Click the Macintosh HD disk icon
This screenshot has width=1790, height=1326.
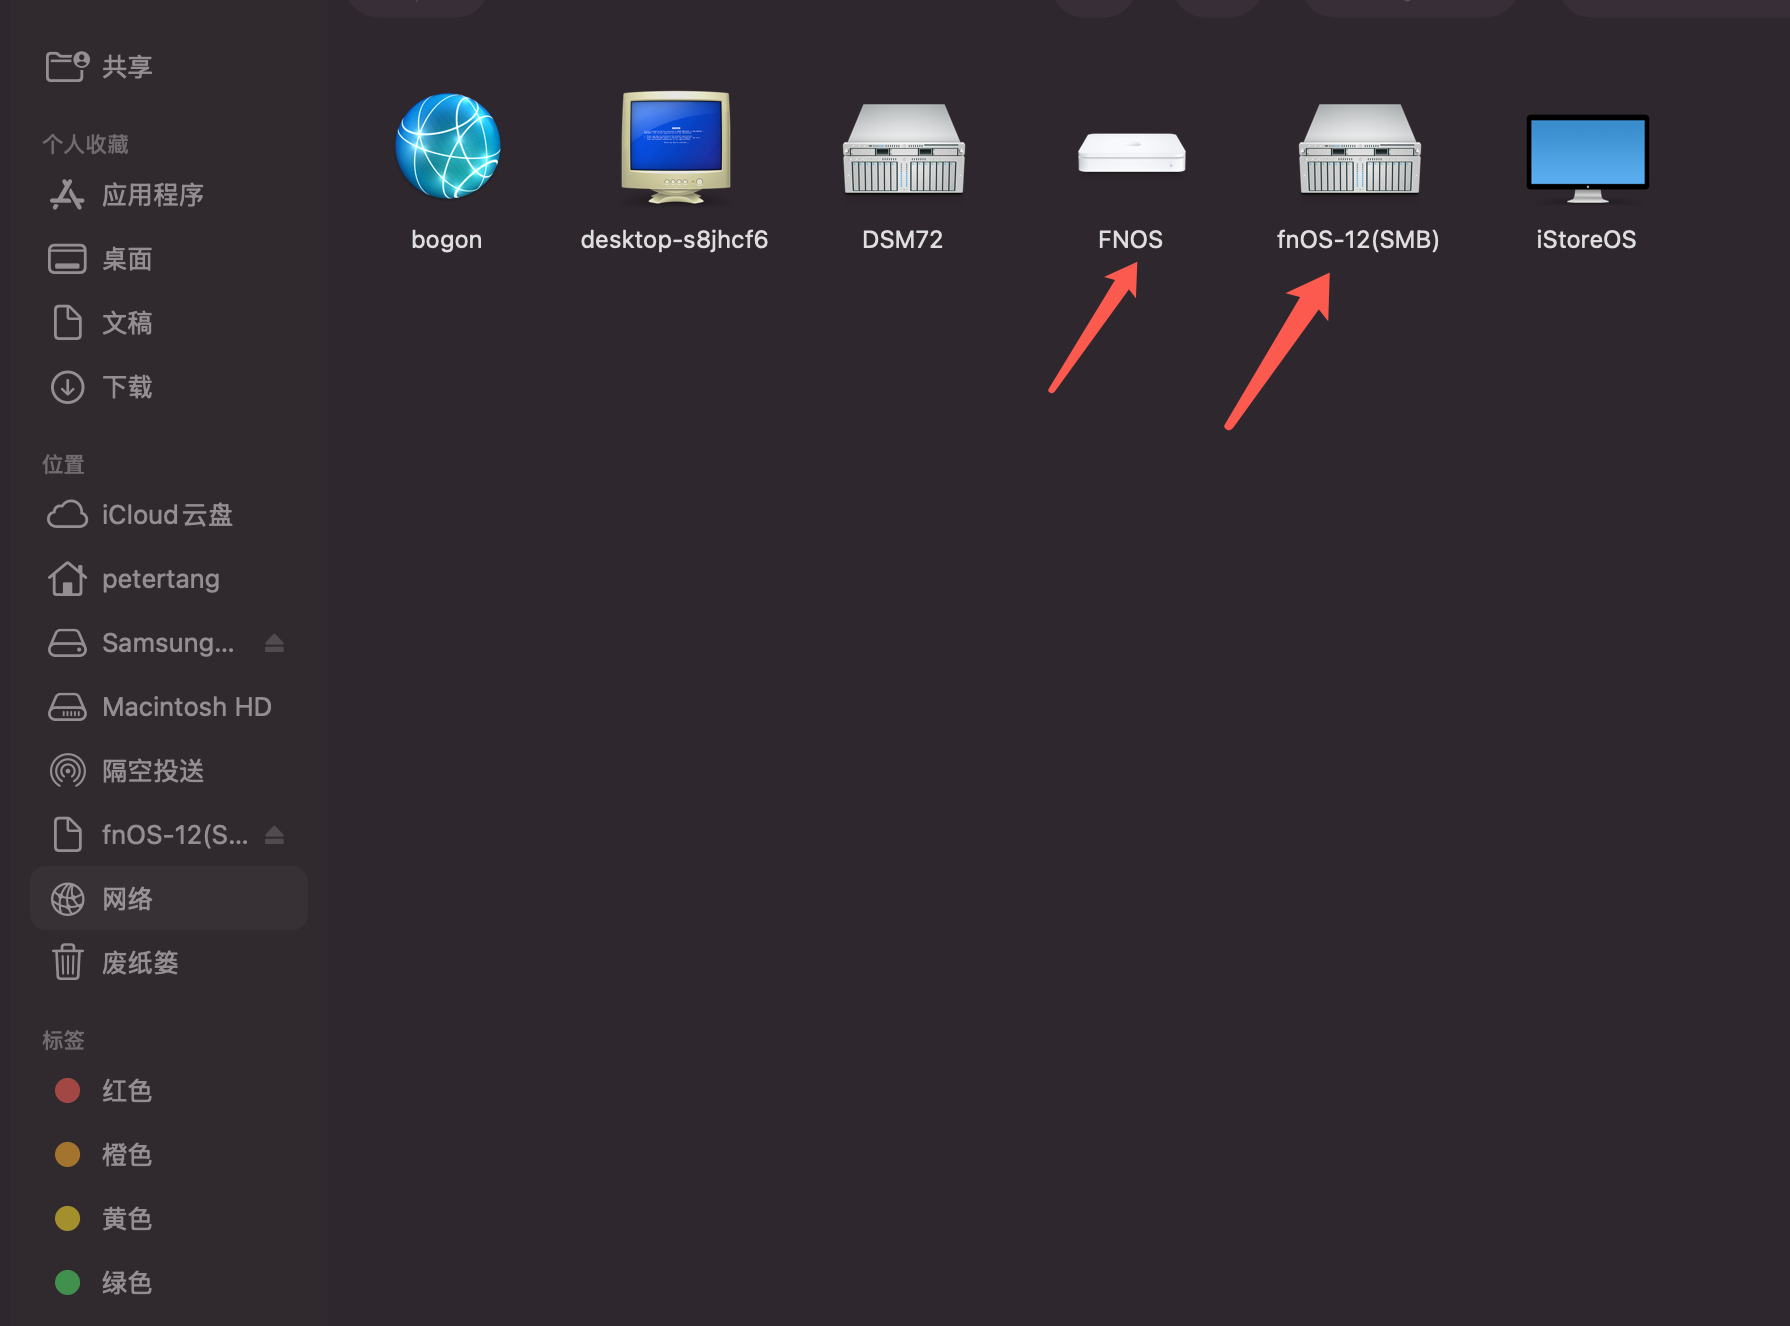point(67,707)
